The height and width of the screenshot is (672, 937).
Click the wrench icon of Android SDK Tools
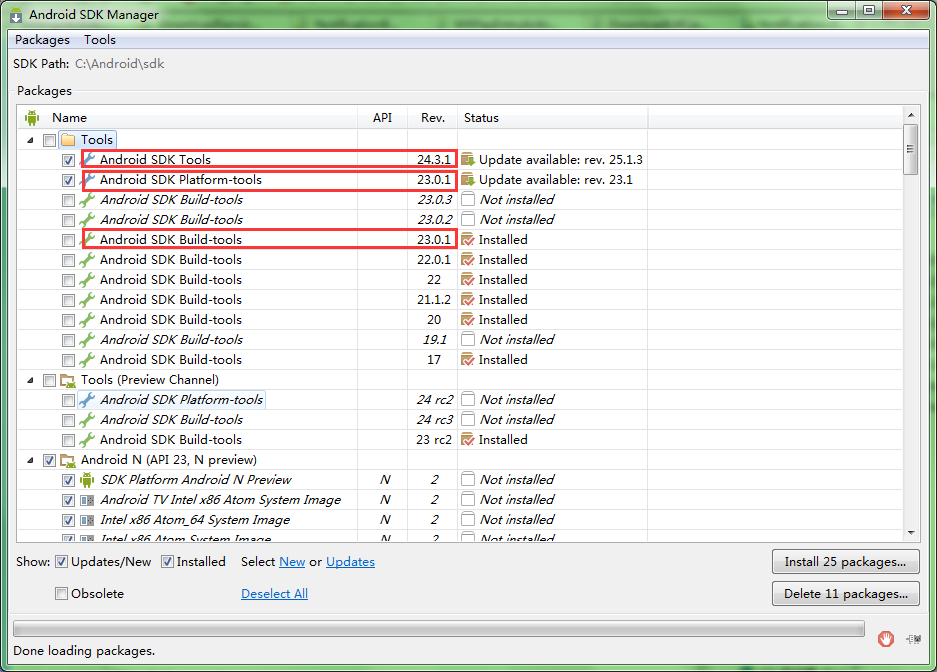88,159
